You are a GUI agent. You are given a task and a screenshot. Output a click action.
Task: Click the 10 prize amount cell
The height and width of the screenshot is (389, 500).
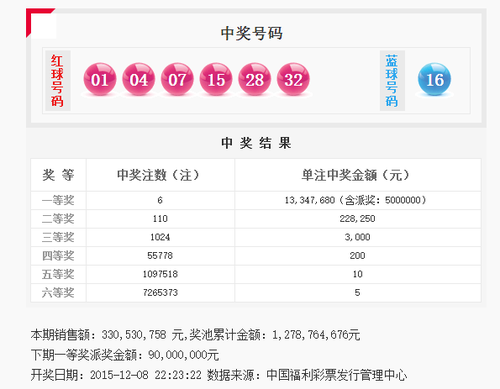357,274
